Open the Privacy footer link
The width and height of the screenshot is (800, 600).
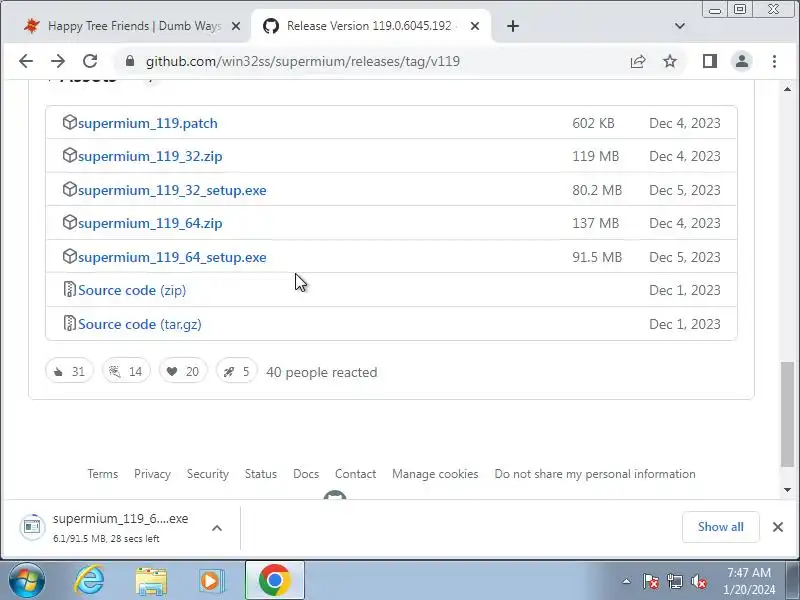pyautogui.click(x=152, y=474)
